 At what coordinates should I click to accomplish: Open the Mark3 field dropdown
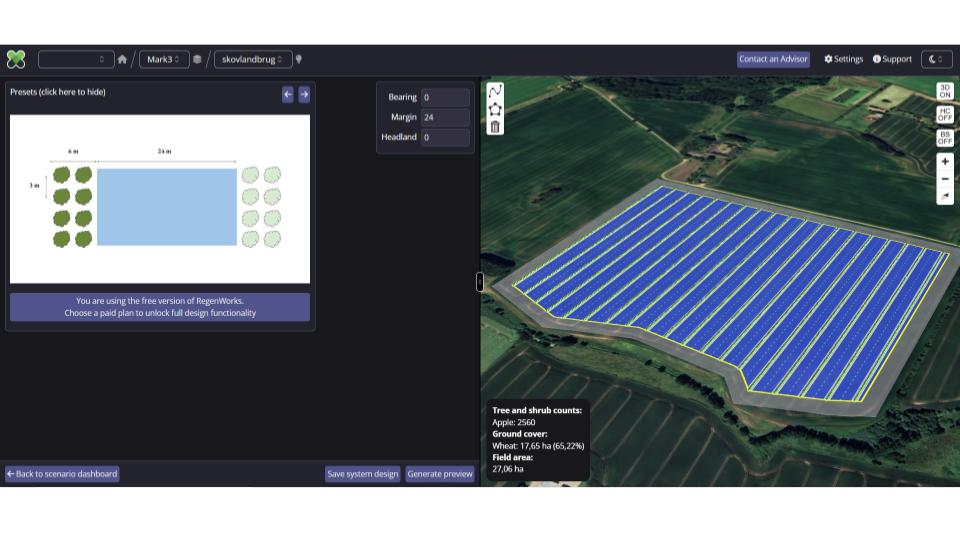(x=164, y=59)
